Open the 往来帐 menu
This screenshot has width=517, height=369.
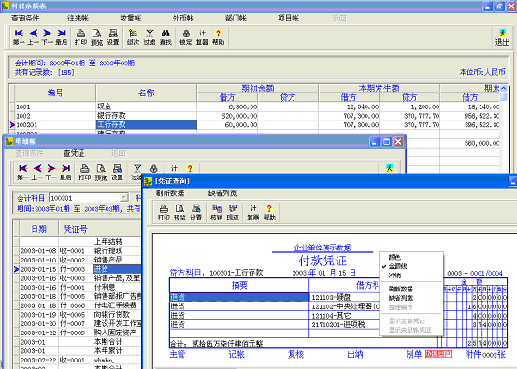[78, 18]
